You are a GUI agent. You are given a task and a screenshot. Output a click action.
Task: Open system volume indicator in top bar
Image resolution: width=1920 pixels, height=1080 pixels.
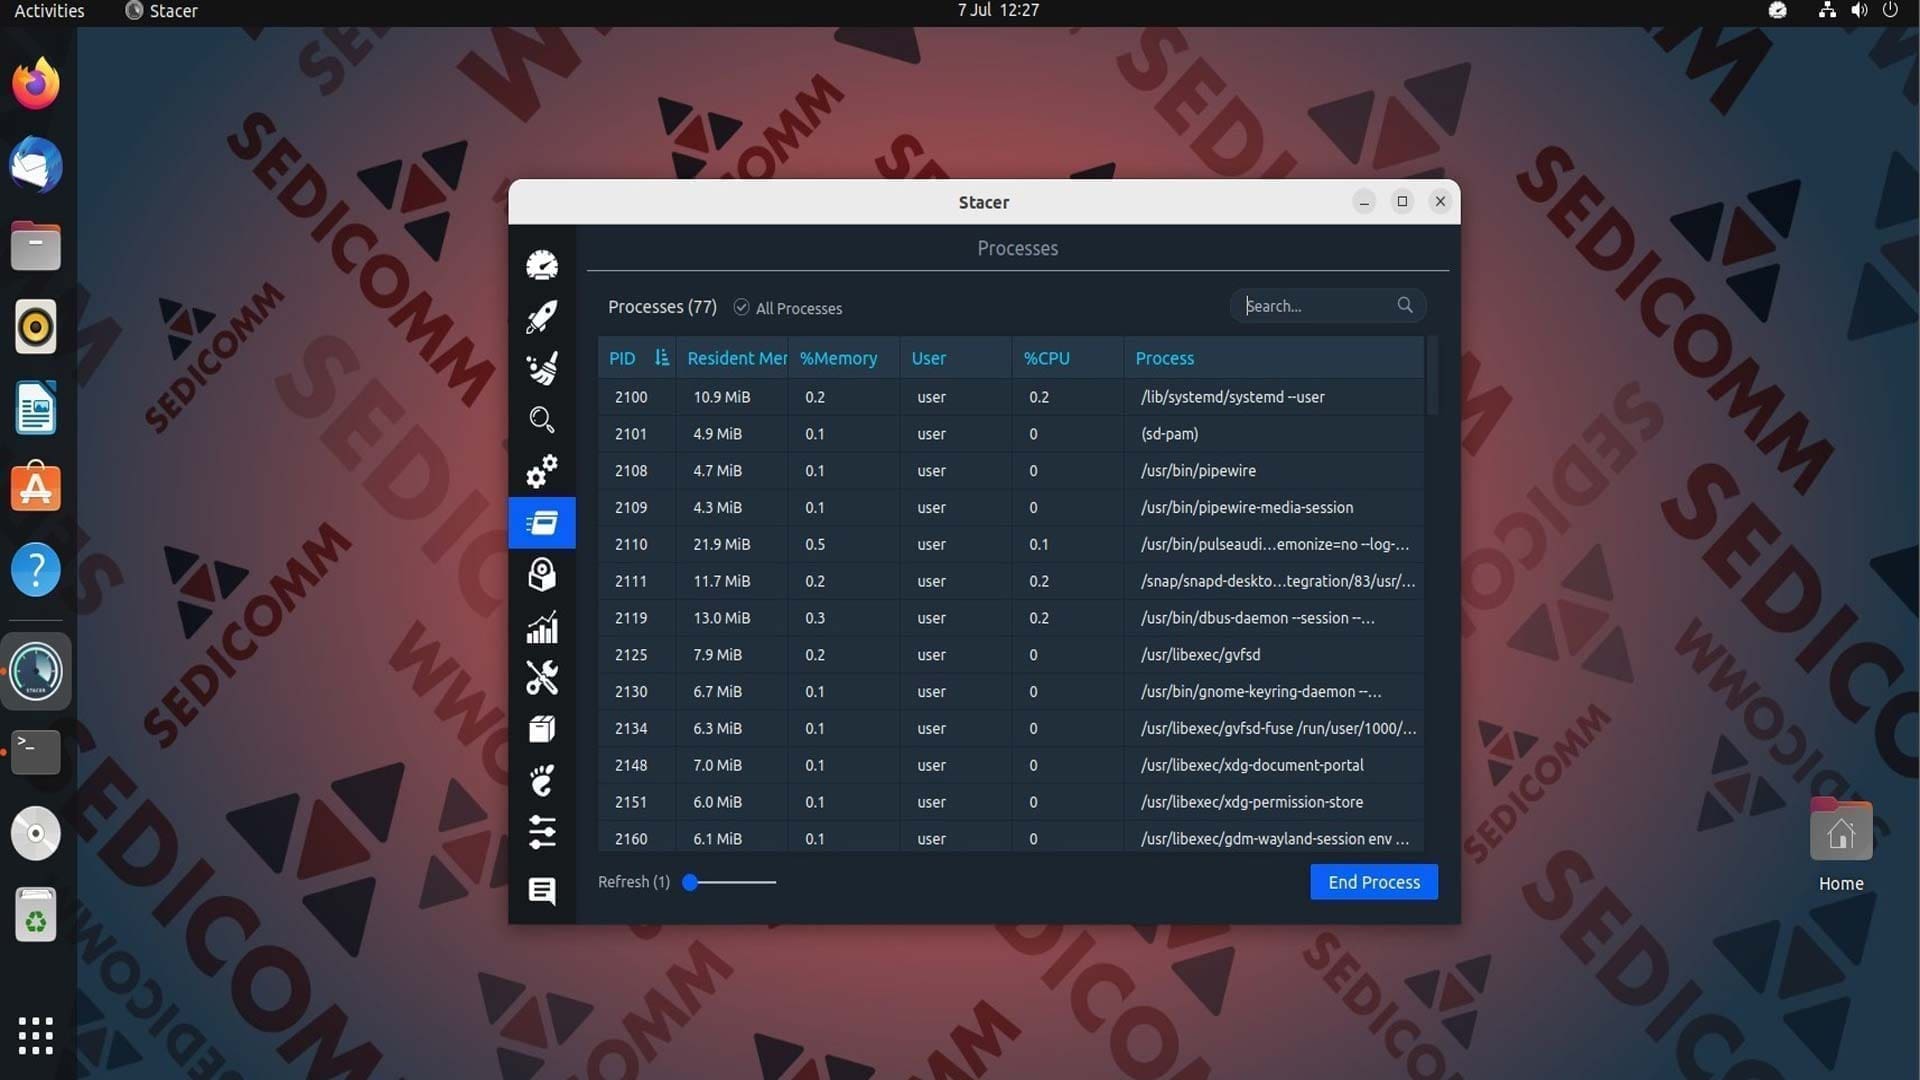(x=1859, y=10)
